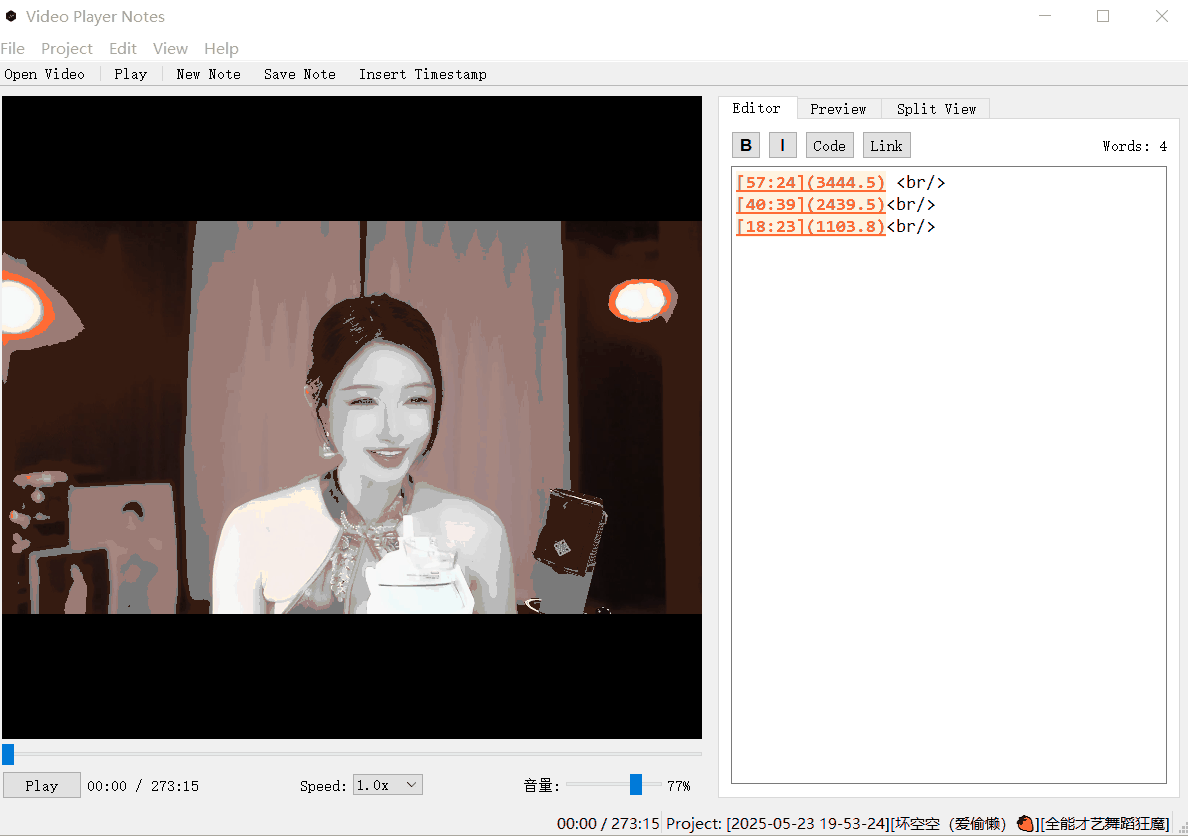Select Insert Timestamp in the toolbar
This screenshot has height=836, width=1188.
click(x=422, y=73)
